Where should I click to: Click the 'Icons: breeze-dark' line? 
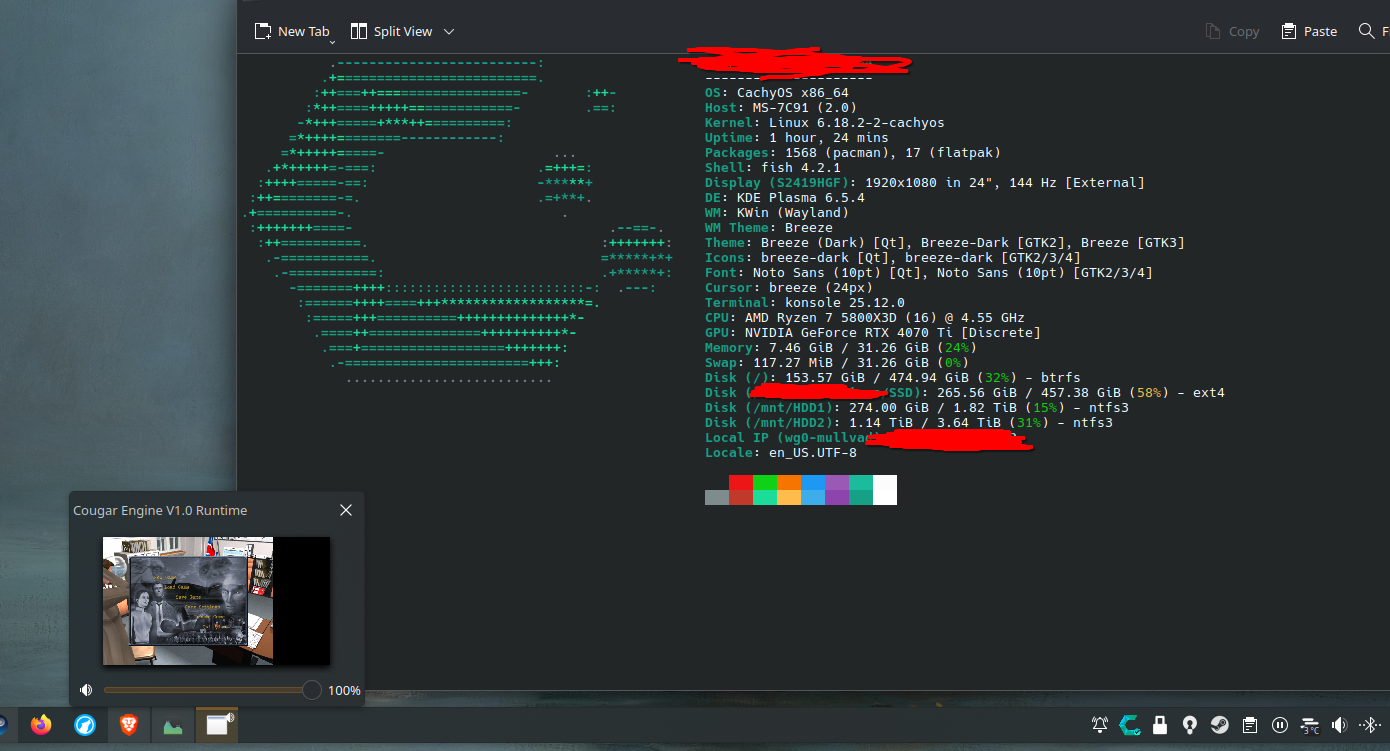click(x=893, y=258)
